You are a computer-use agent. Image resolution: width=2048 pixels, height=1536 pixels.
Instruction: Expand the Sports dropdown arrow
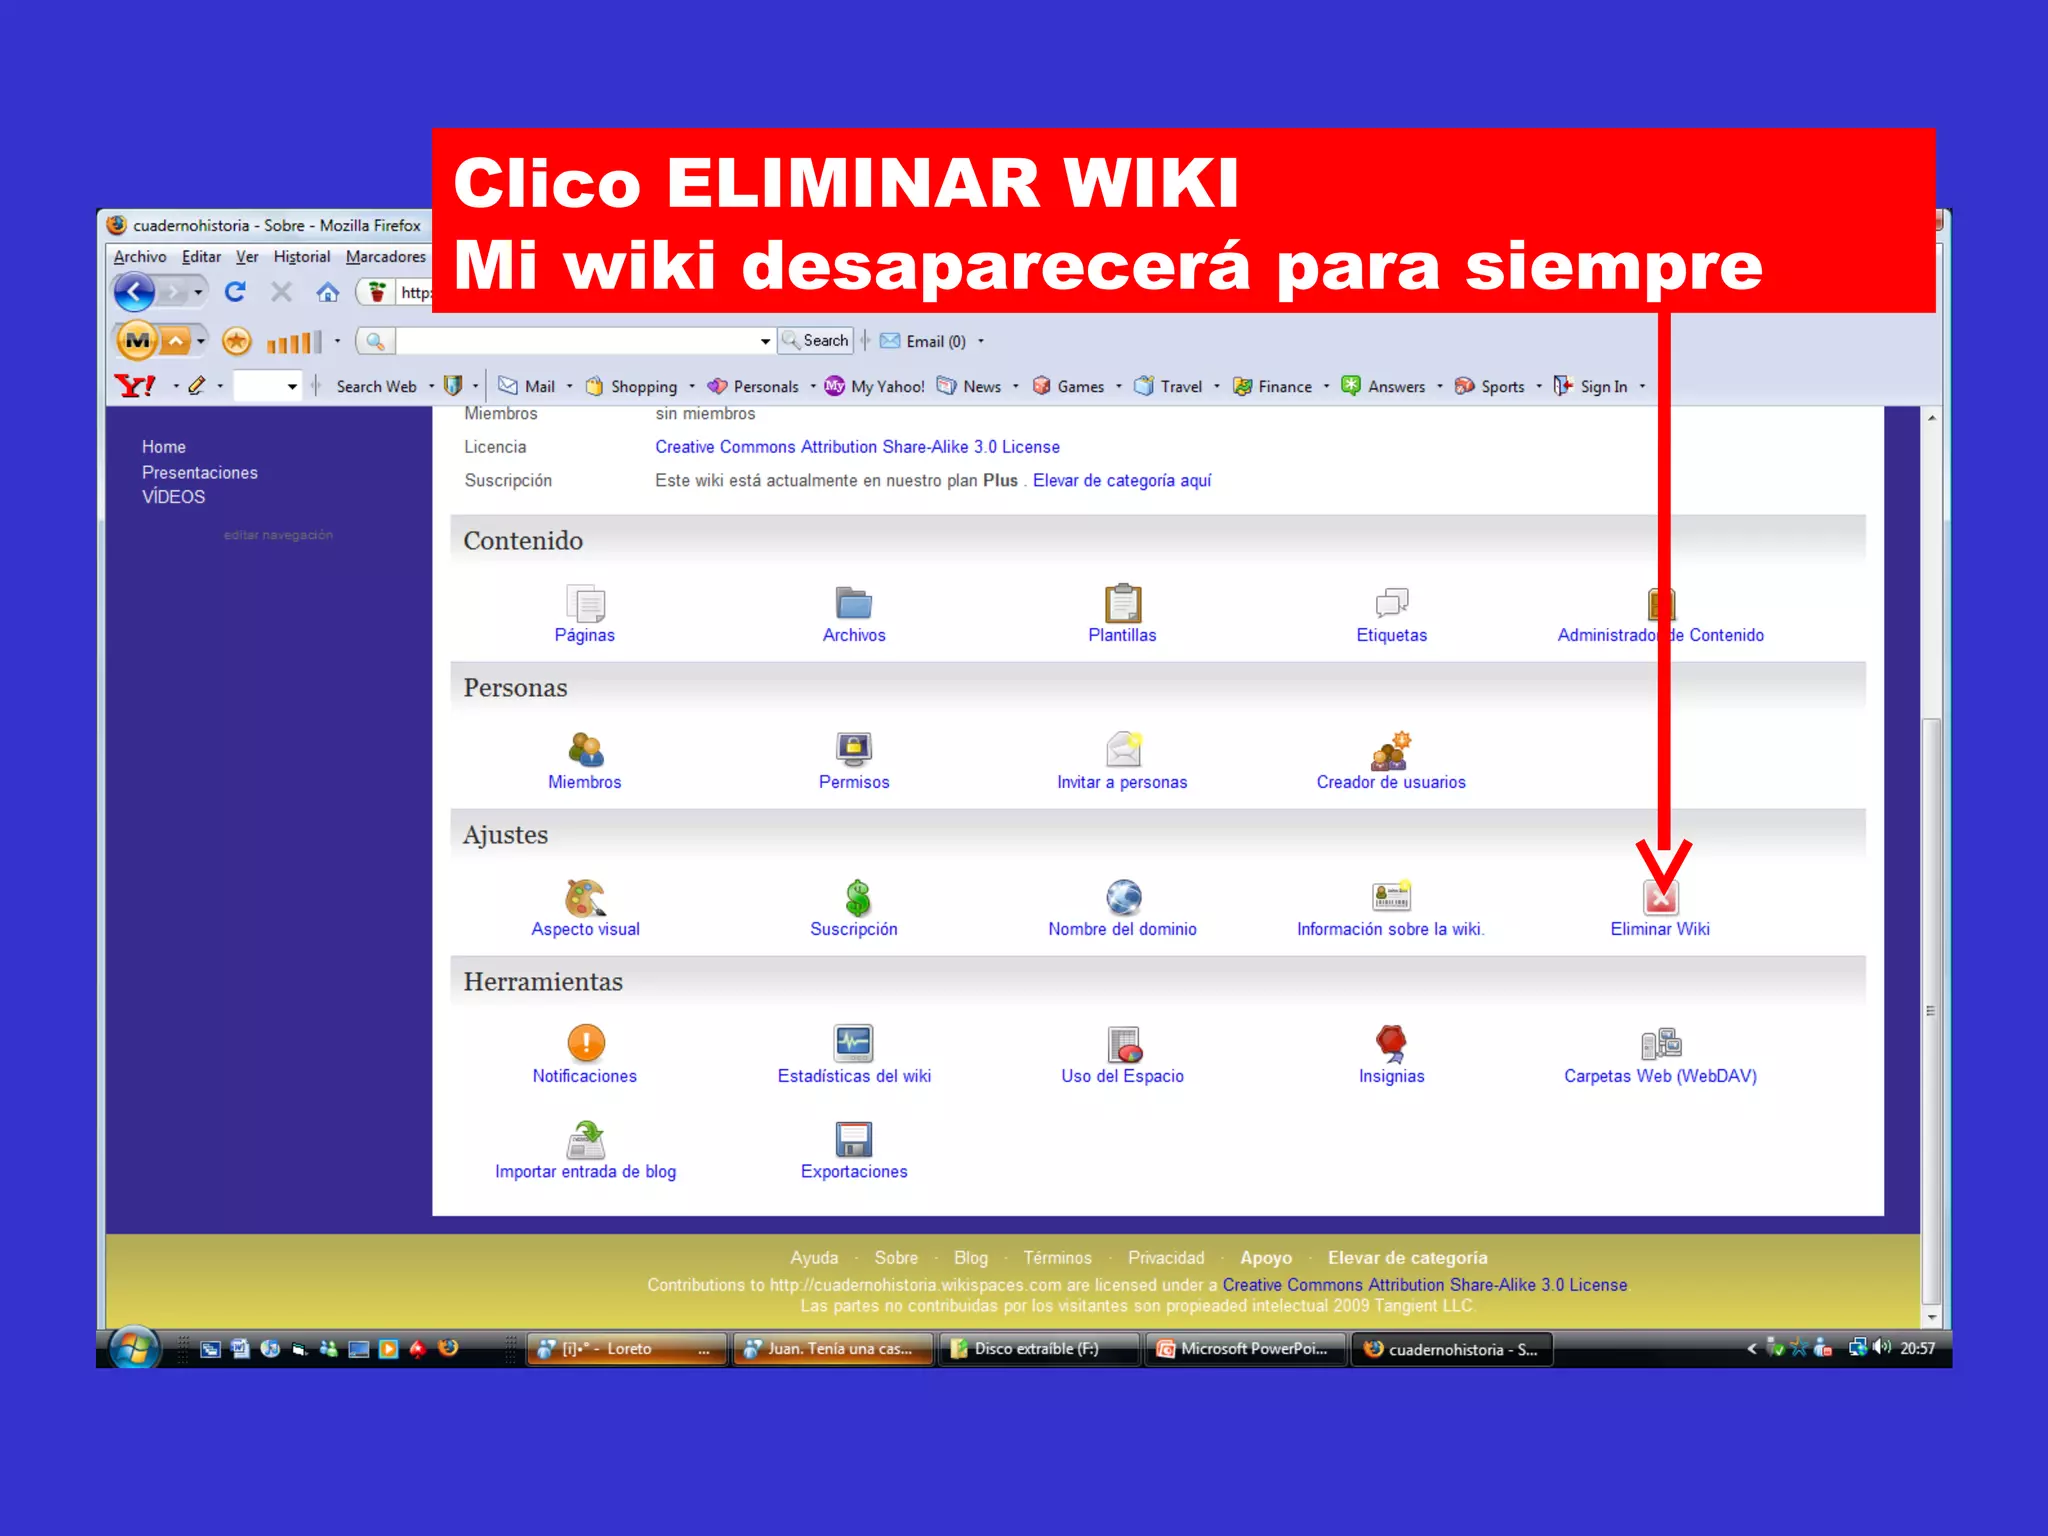(x=1539, y=387)
